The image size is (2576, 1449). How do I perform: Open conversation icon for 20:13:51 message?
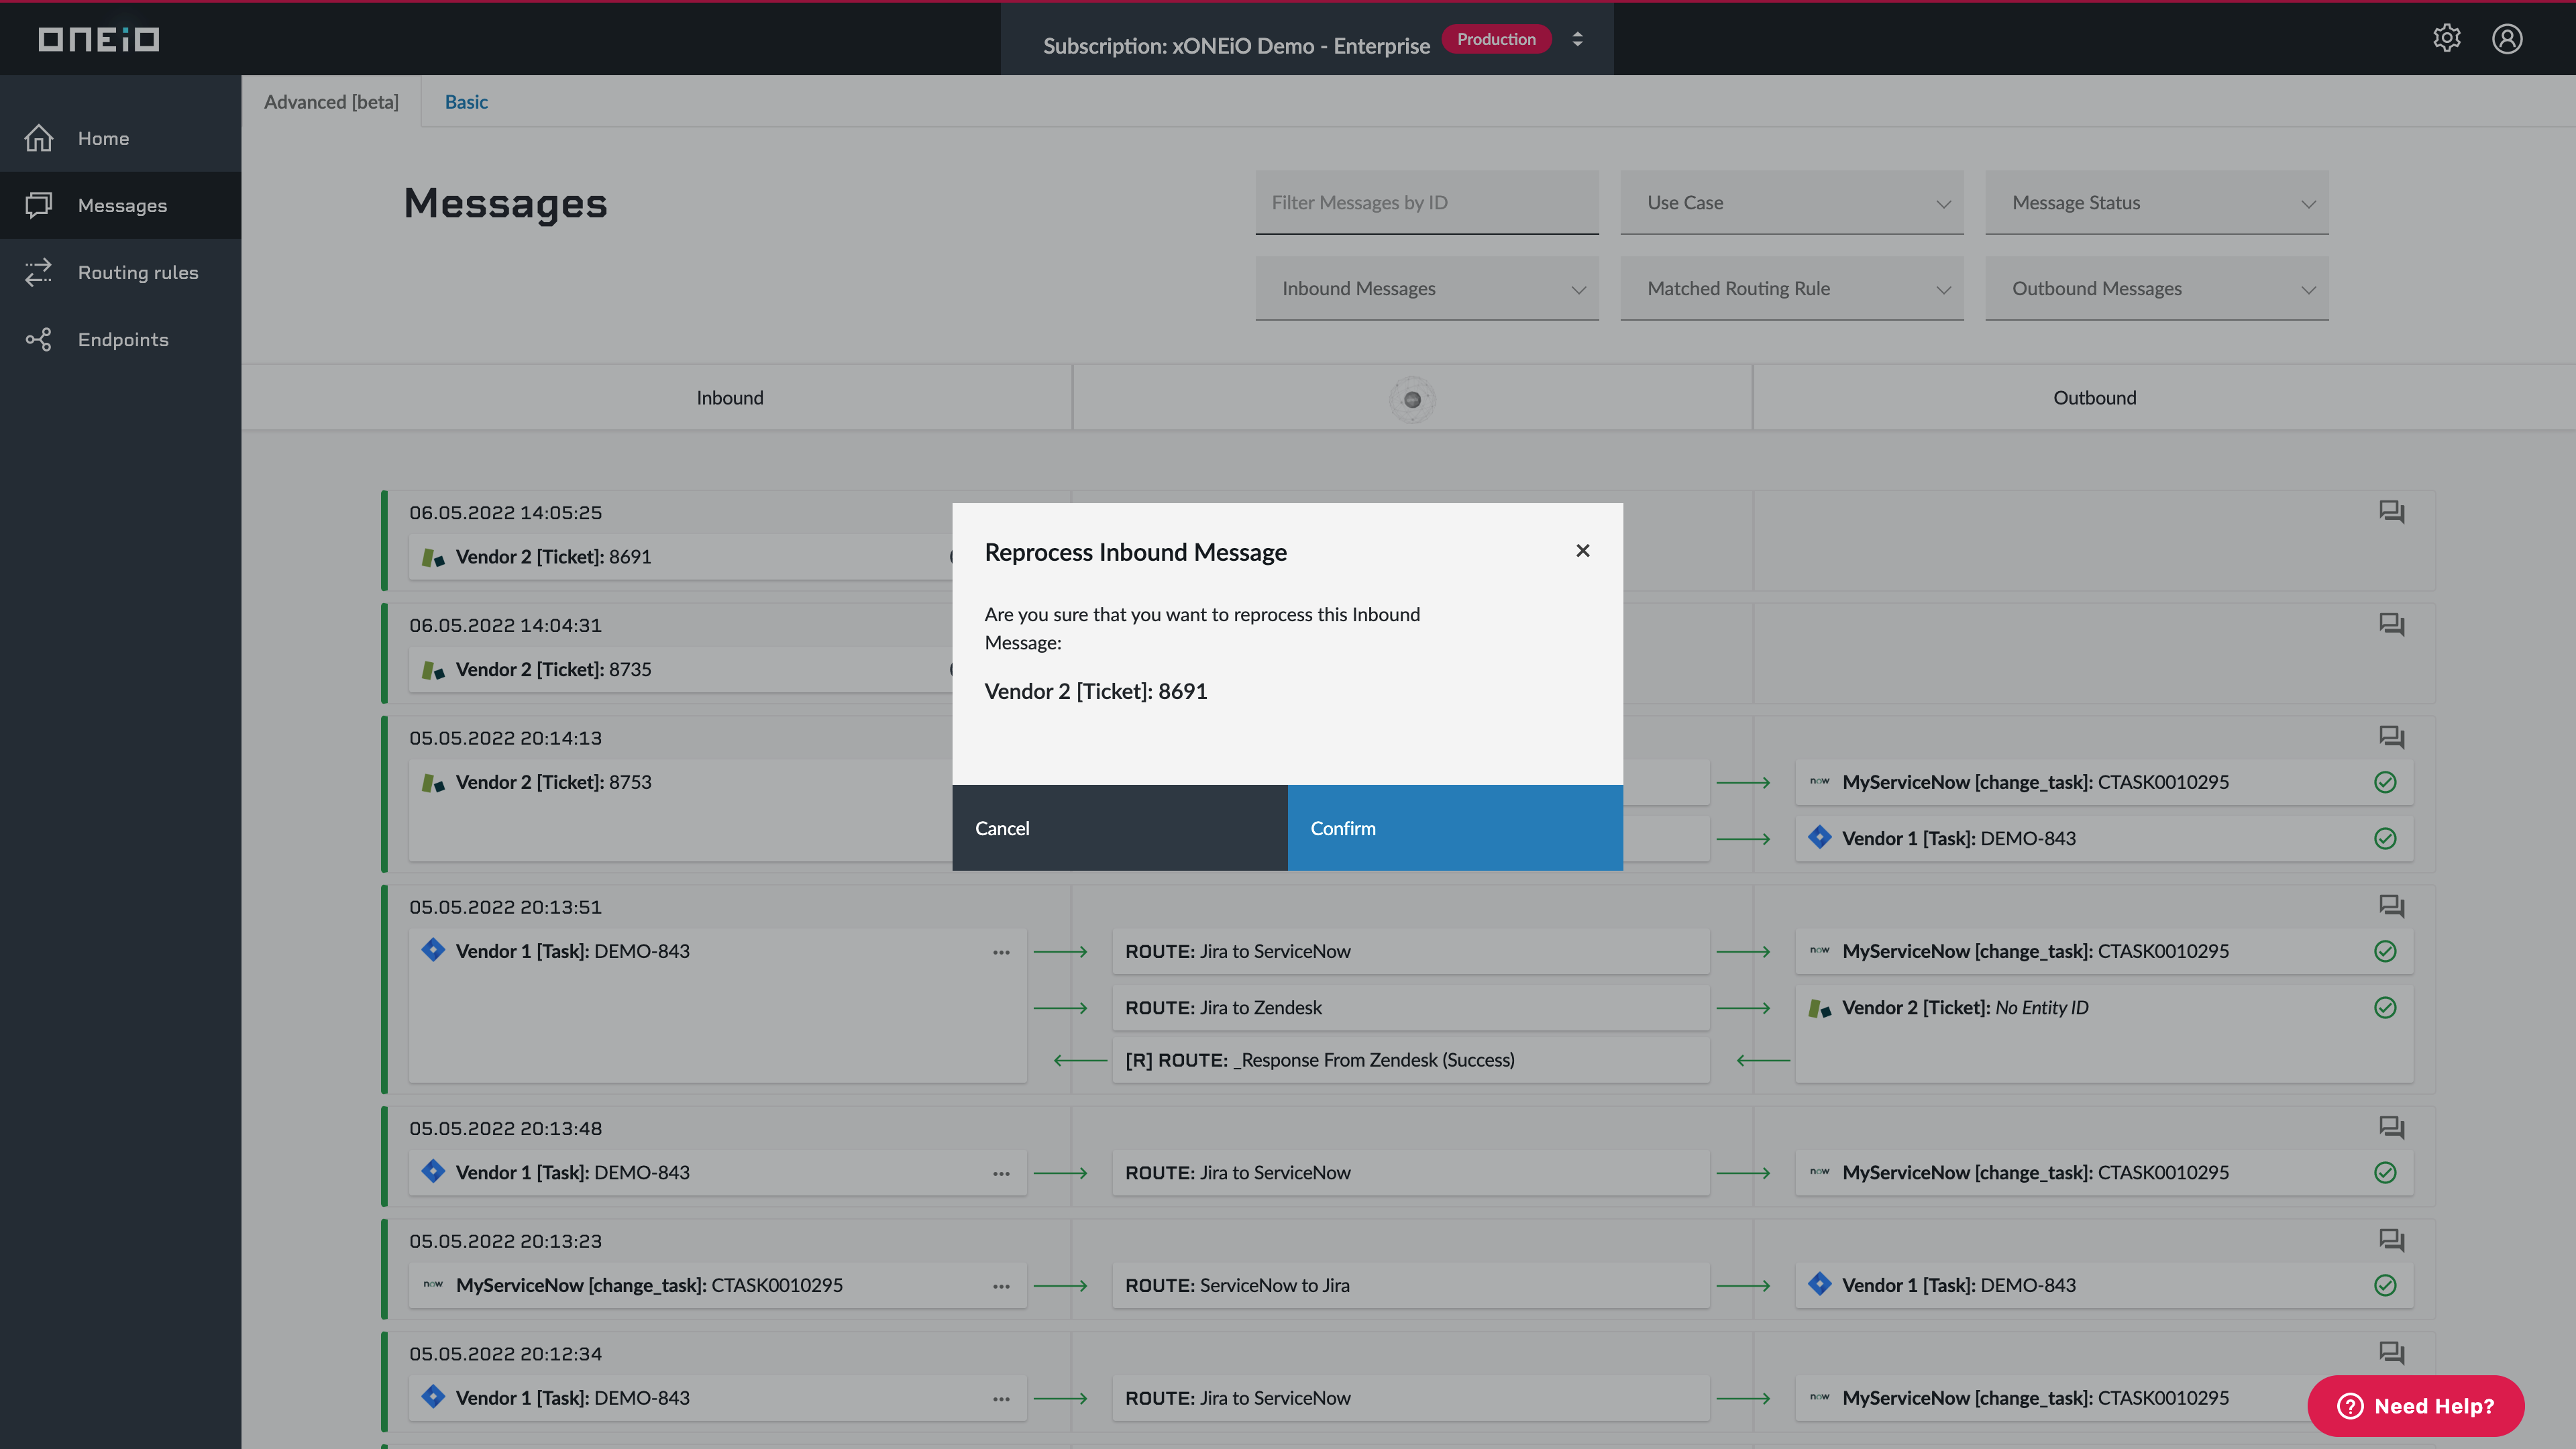click(2391, 906)
